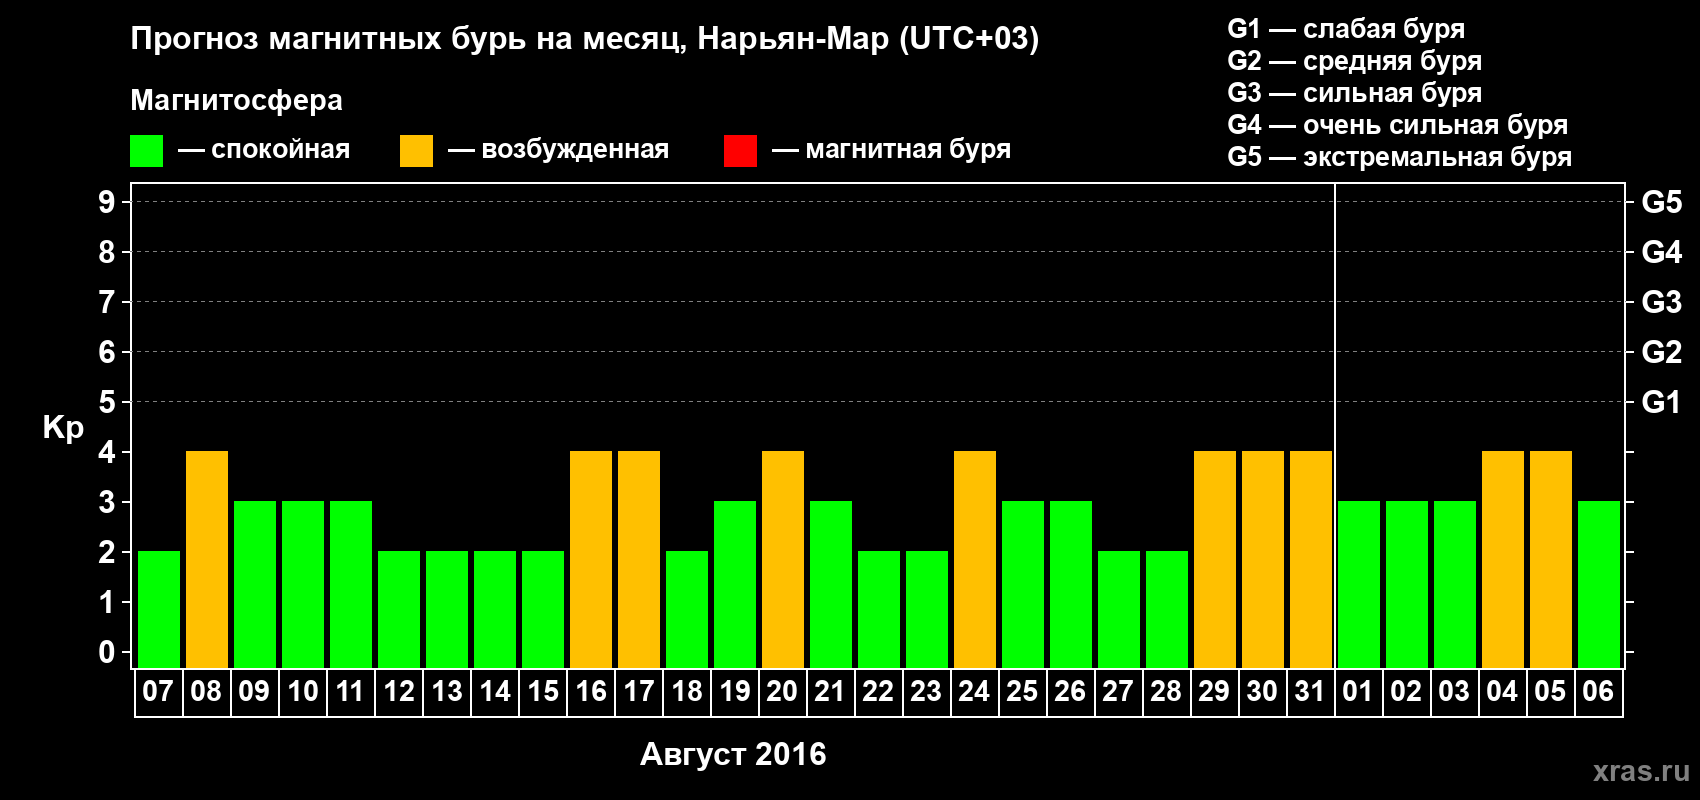Select the date cell 22
This screenshot has width=1700, height=800.
[x=878, y=692]
